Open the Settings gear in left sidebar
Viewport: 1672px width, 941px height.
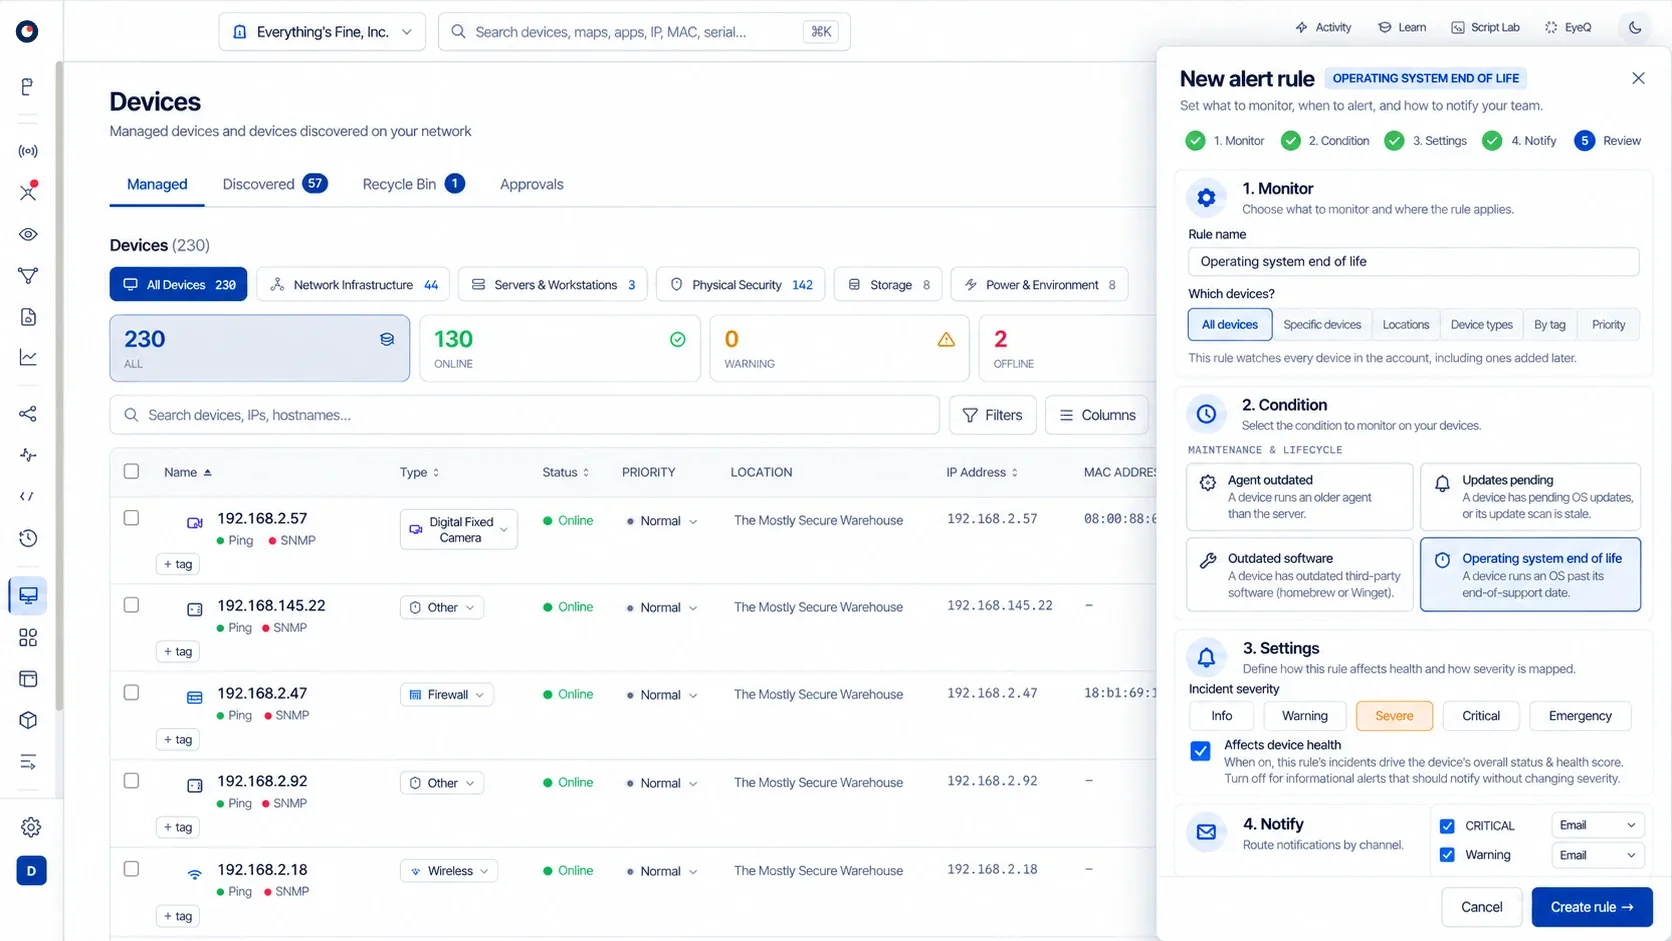pyautogui.click(x=31, y=827)
